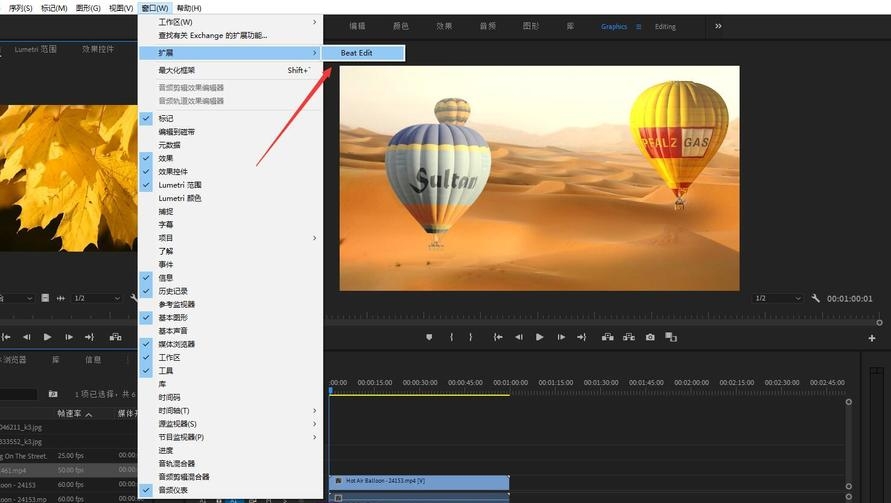Screen dimensions: 891x503
Task: Open the 帮助(H) menu
Action: [189, 8]
